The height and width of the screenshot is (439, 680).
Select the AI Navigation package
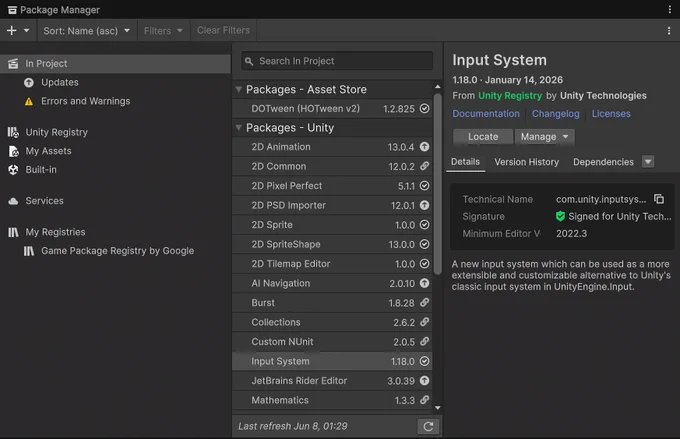pyautogui.click(x=332, y=284)
